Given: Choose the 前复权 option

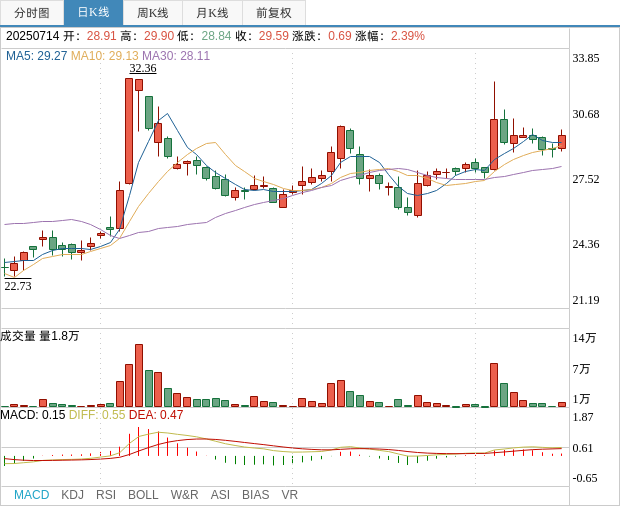Looking at the screenshot, I should (x=274, y=13).
